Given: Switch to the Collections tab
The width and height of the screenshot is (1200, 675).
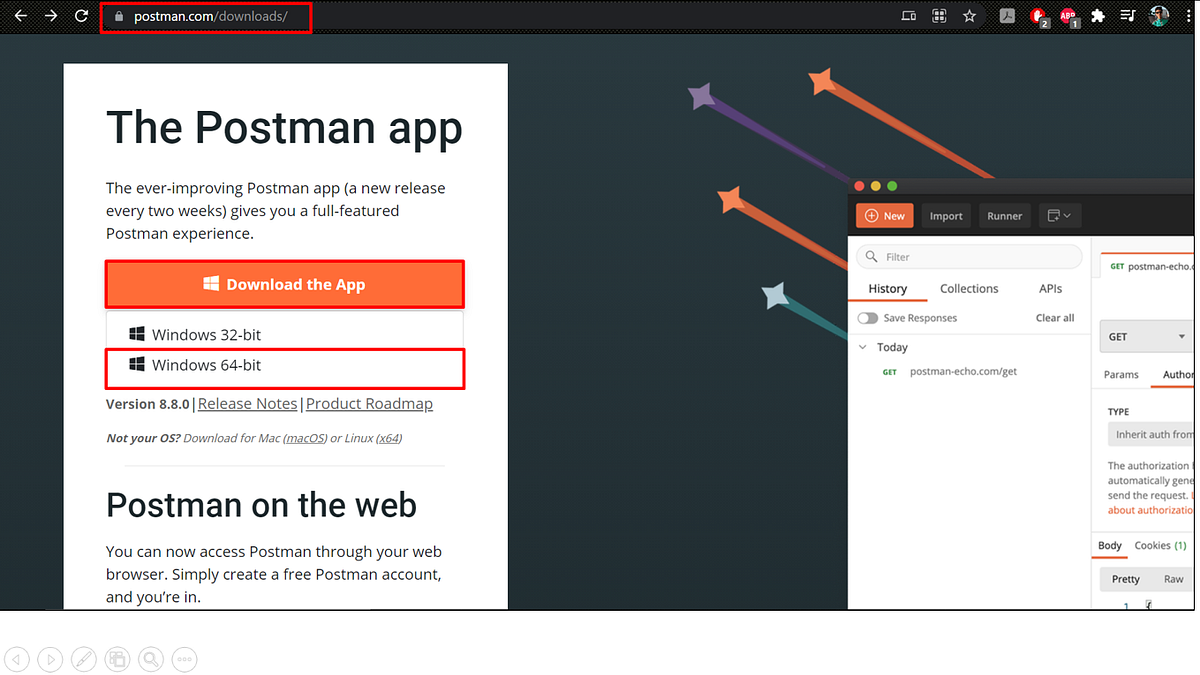Looking at the screenshot, I should point(968,288).
